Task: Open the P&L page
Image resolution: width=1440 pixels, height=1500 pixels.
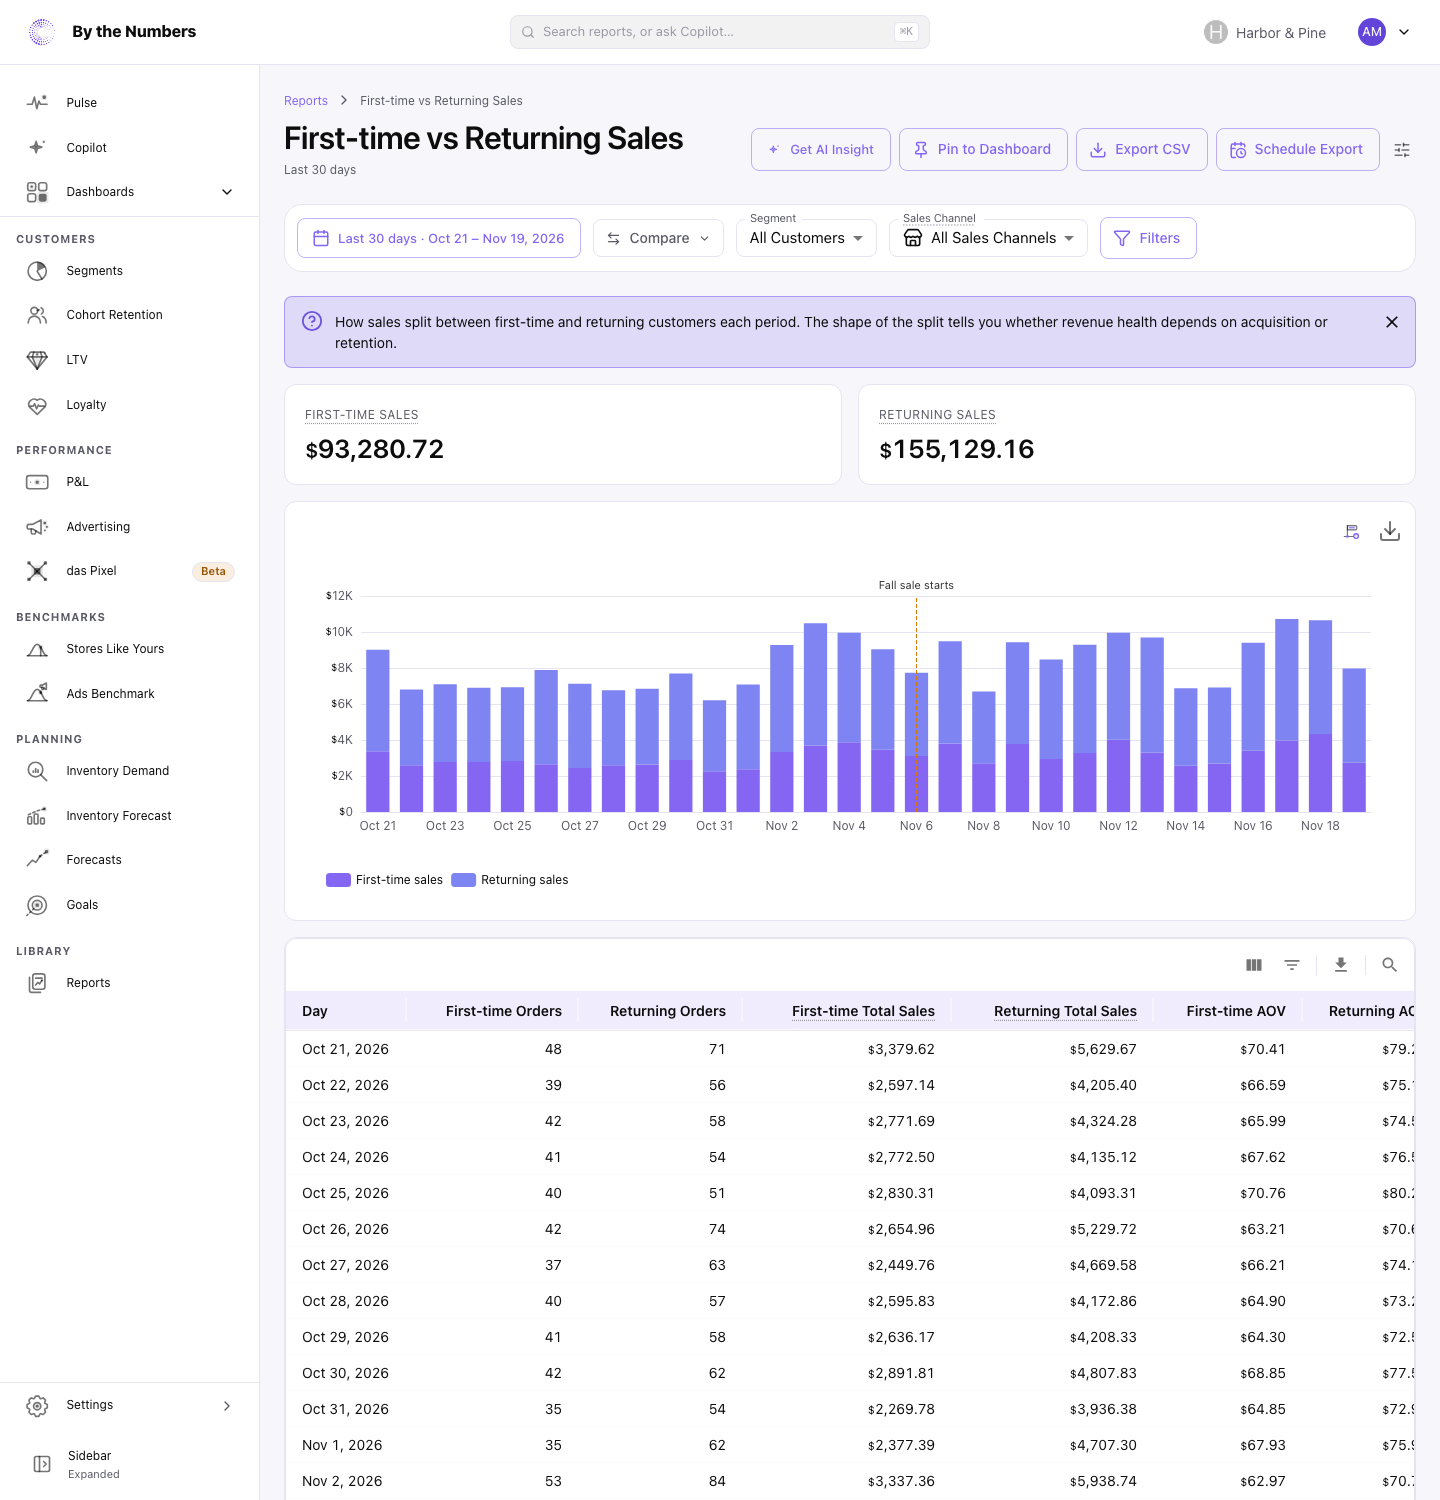Action: 130,482
